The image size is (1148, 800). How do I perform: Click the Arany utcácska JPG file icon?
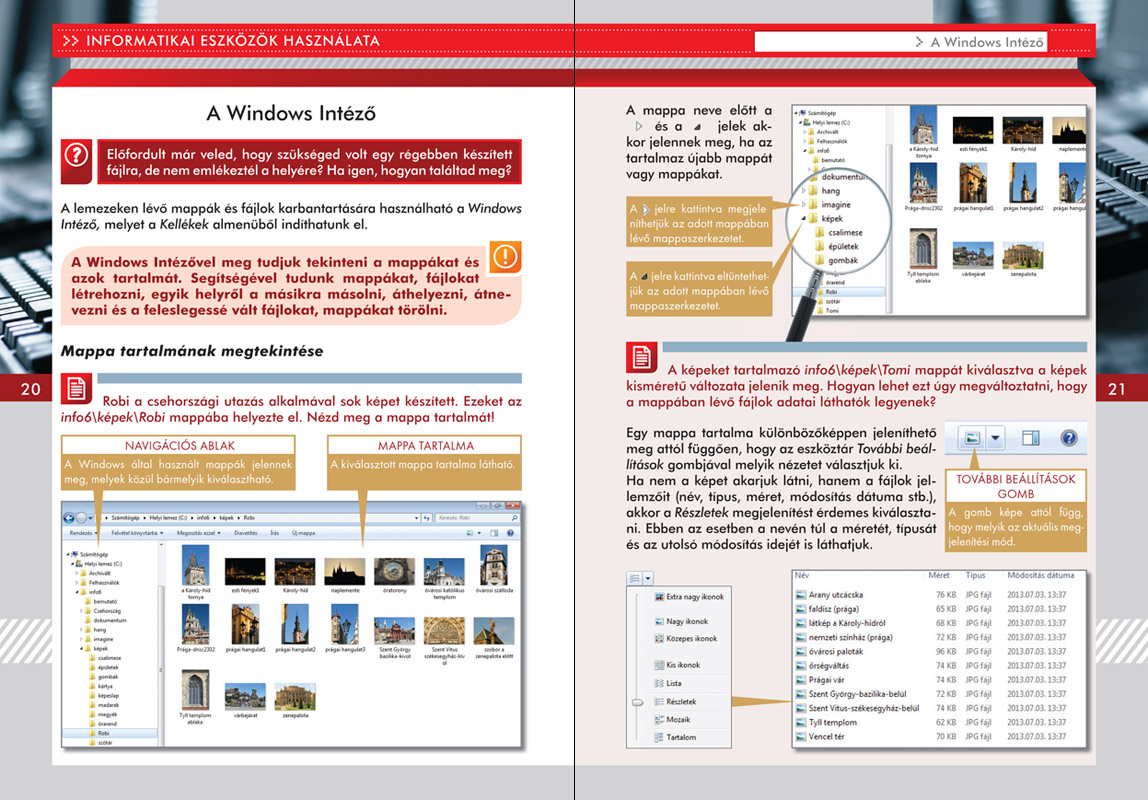801,595
